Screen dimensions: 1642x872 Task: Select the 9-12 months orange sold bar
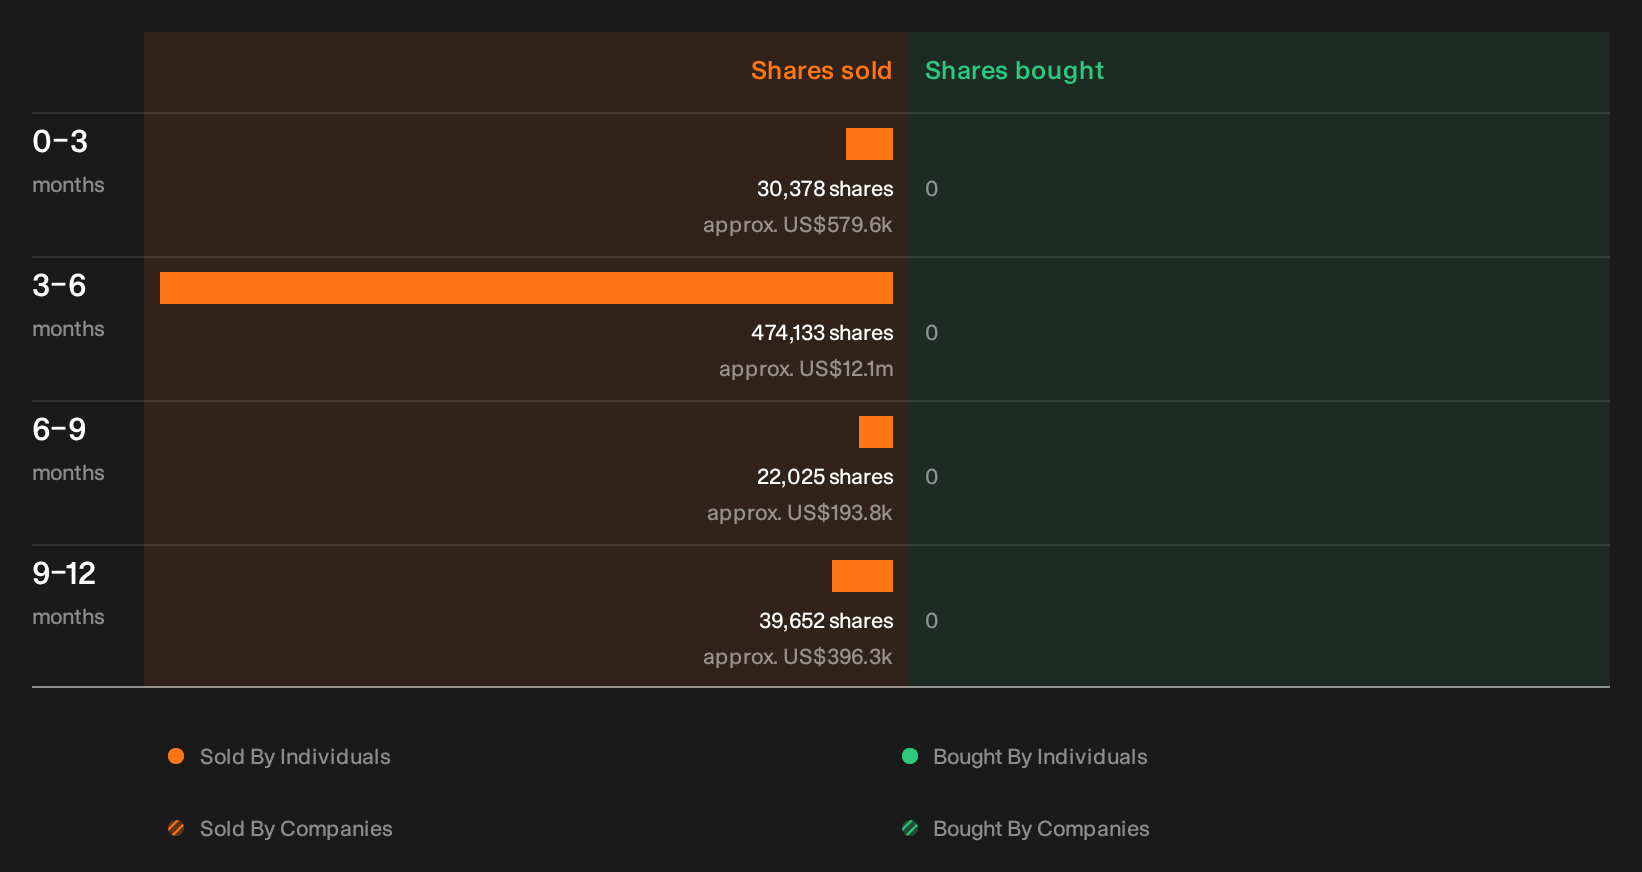click(x=862, y=576)
